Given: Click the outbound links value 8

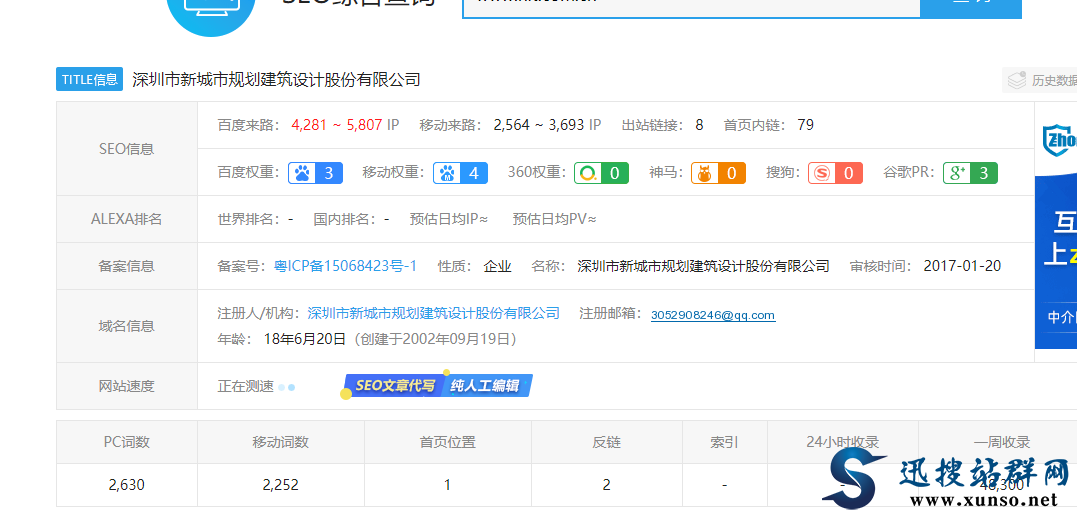Looking at the screenshot, I should (x=699, y=125).
